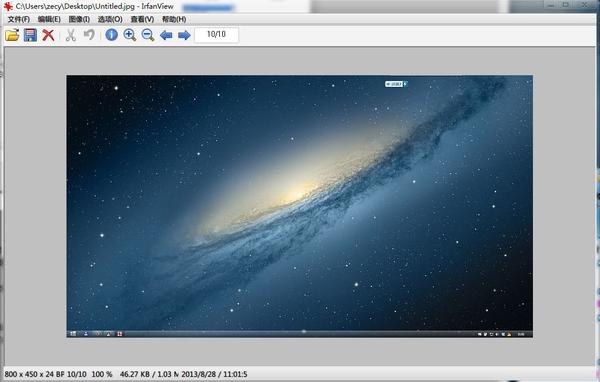This screenshot has height=382, width=600.
Task: Delete the file using the red X icon
Action: 48,35
